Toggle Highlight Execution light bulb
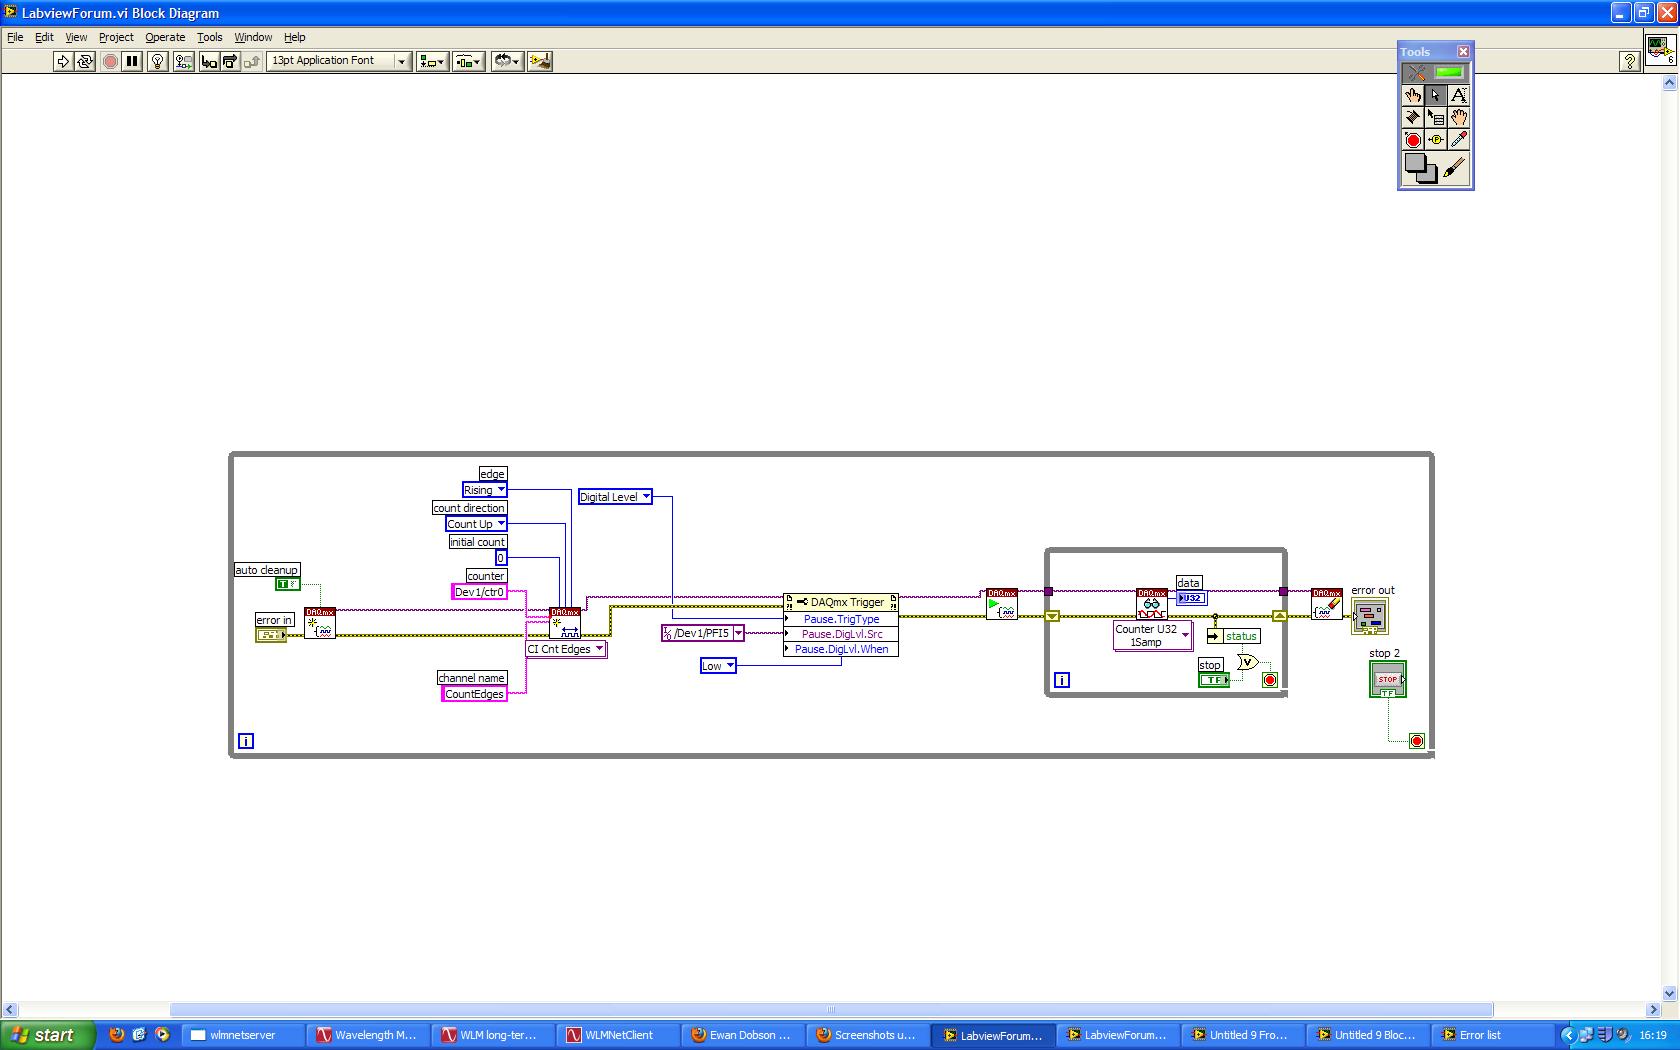The image size is (1680, 1050). pyautogui.click(x=157, y=61)
